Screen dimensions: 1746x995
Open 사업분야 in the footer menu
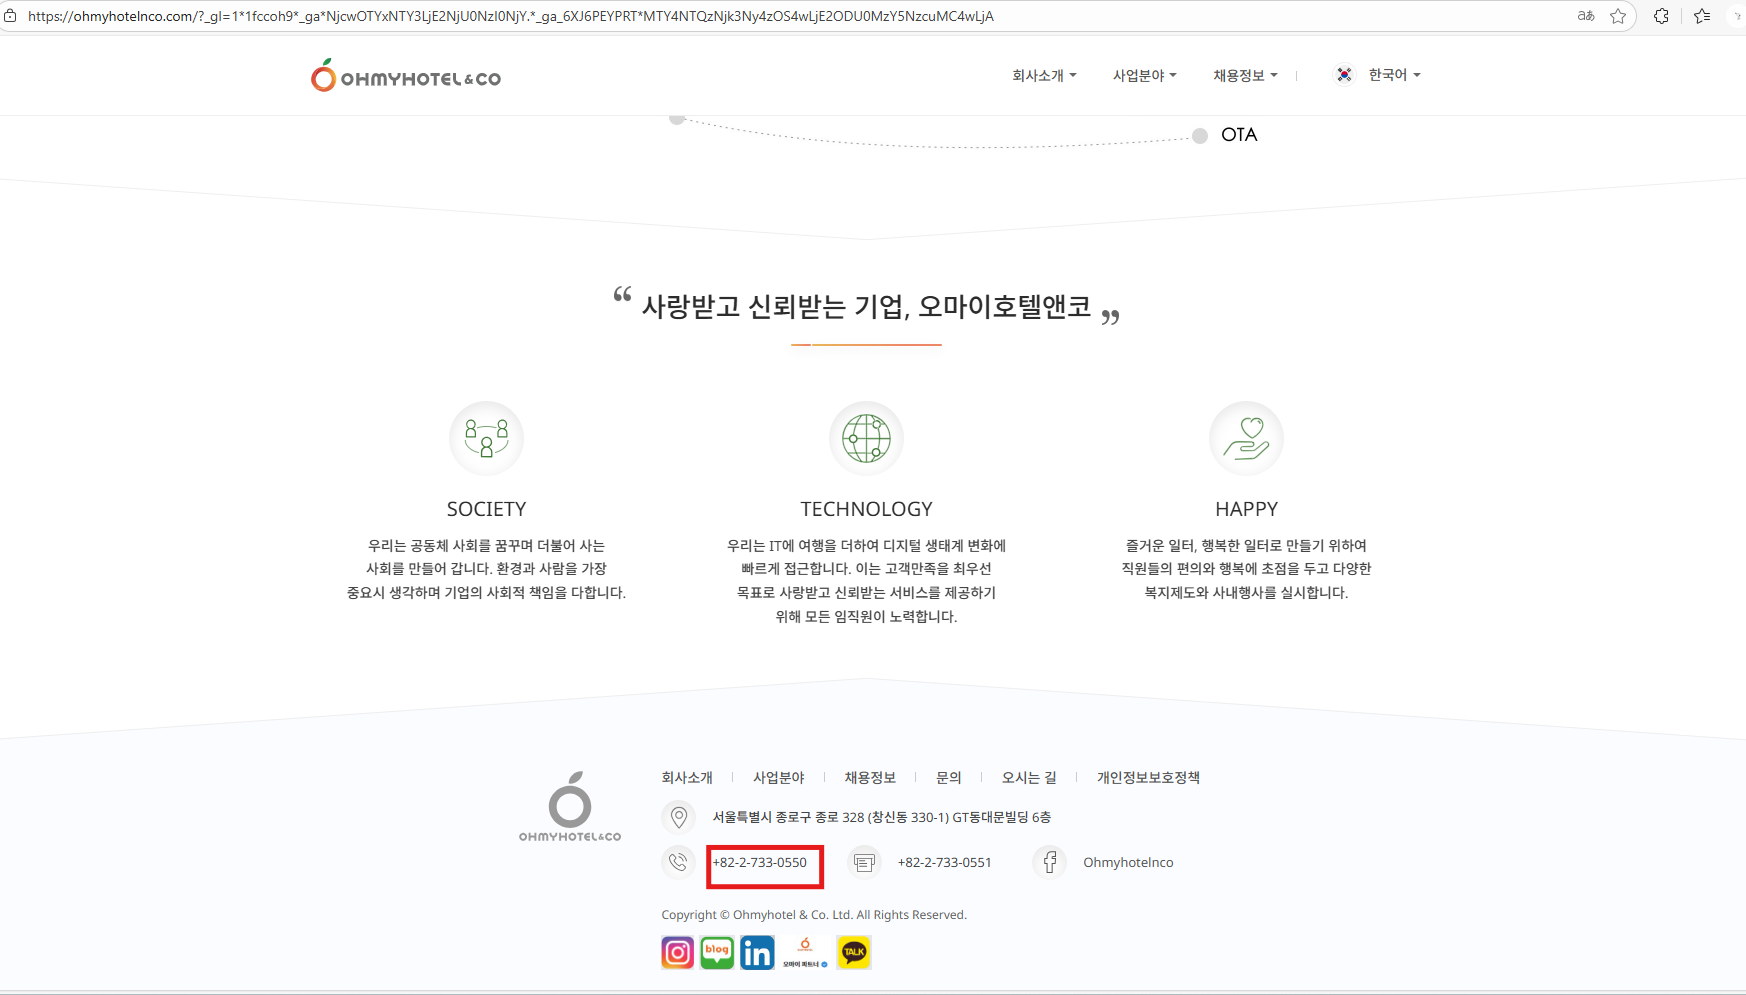(779, 777)
